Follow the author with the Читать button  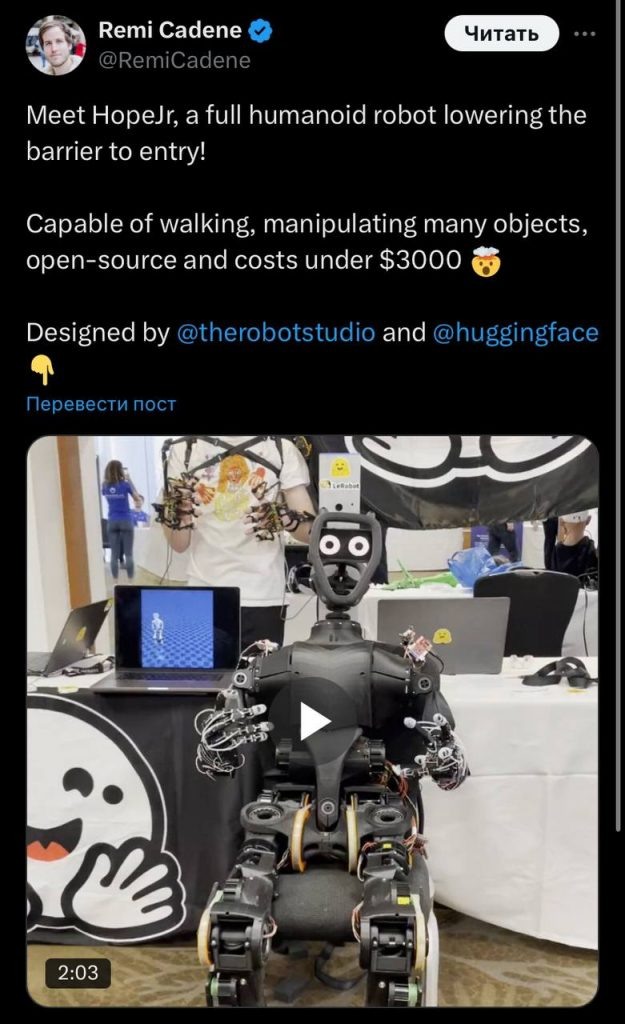pos(502,33)
